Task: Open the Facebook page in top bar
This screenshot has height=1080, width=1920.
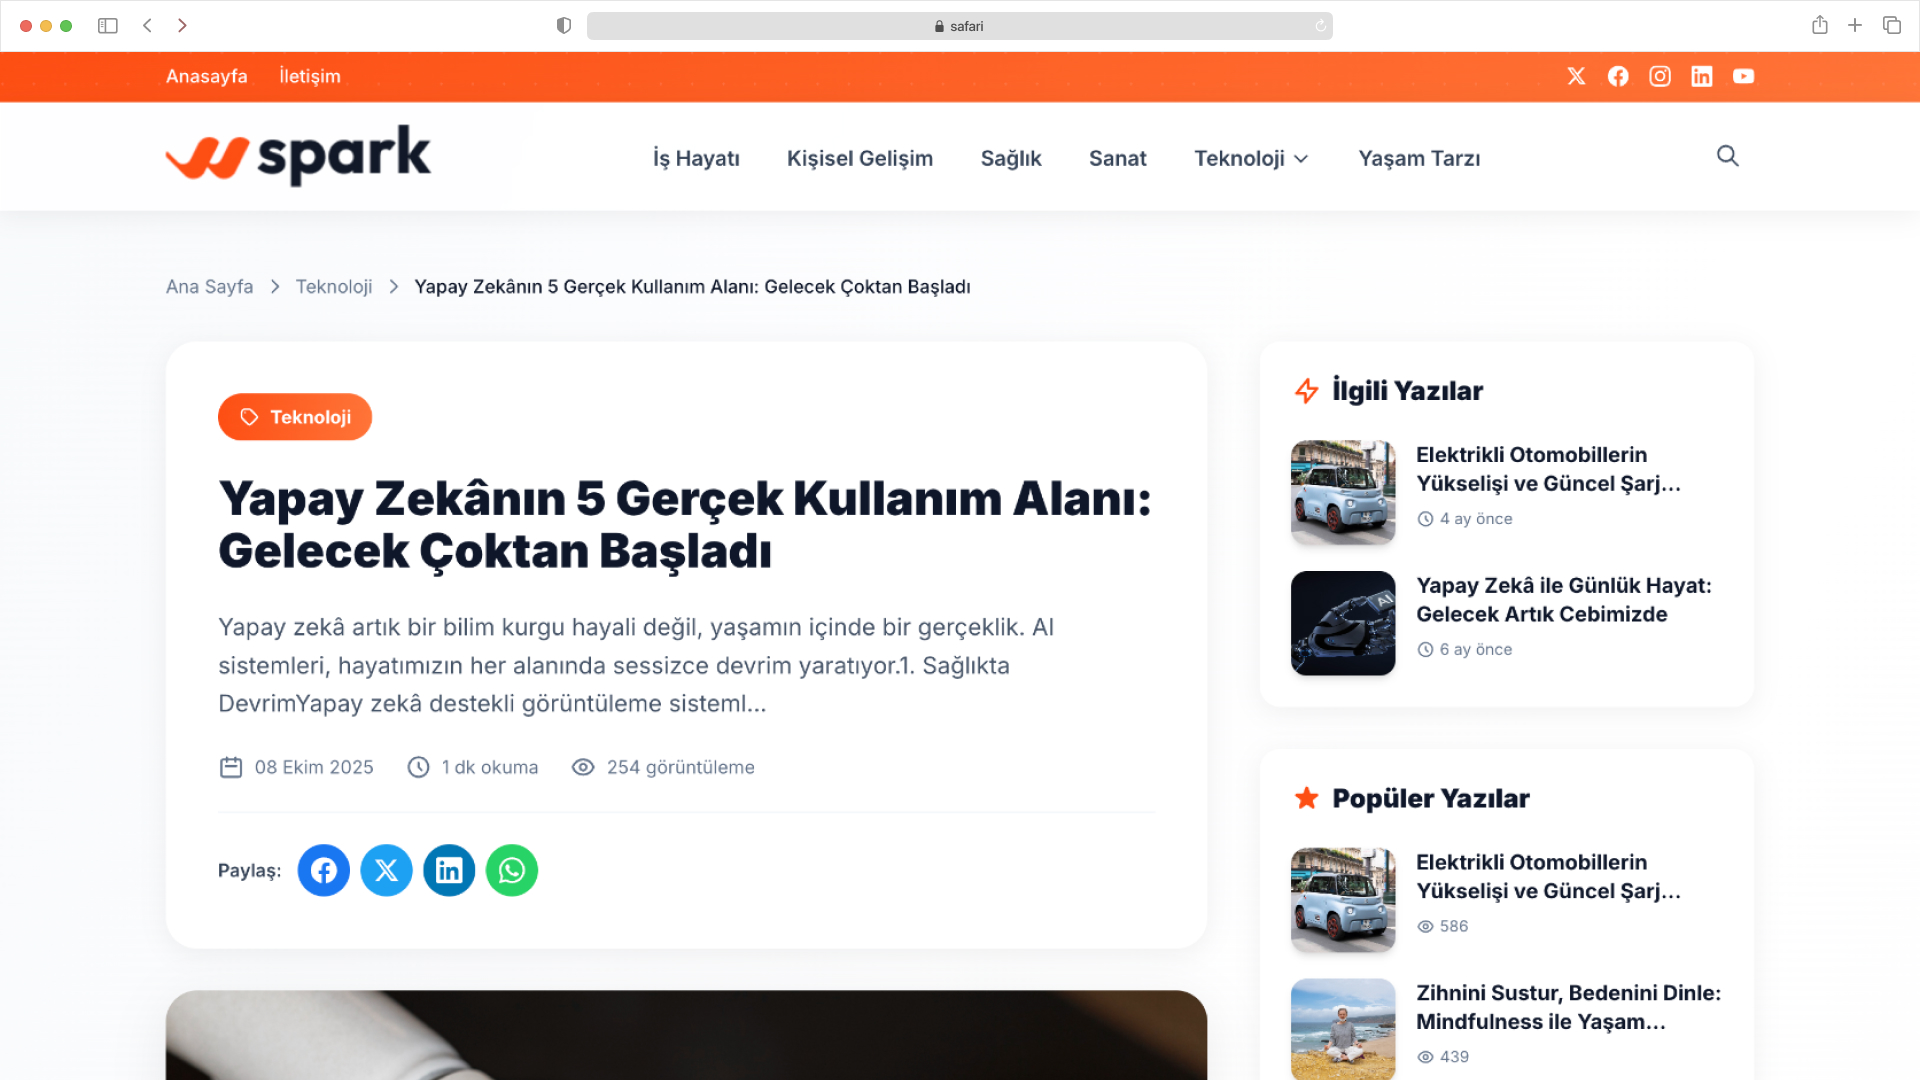Action: coord(1618,76)
